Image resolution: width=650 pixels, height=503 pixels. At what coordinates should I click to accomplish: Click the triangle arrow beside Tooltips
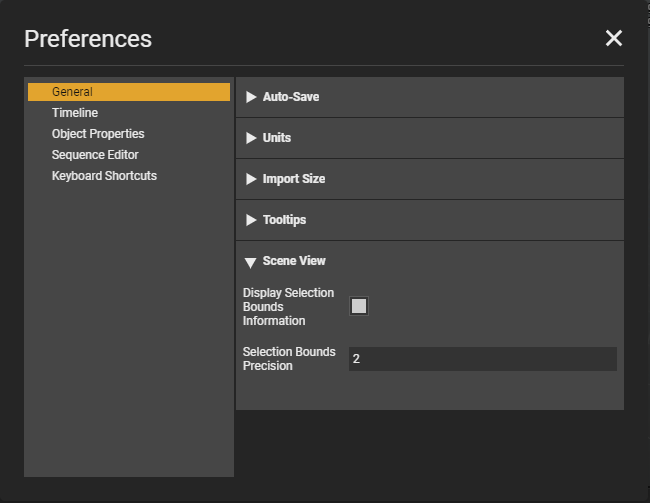251,220
